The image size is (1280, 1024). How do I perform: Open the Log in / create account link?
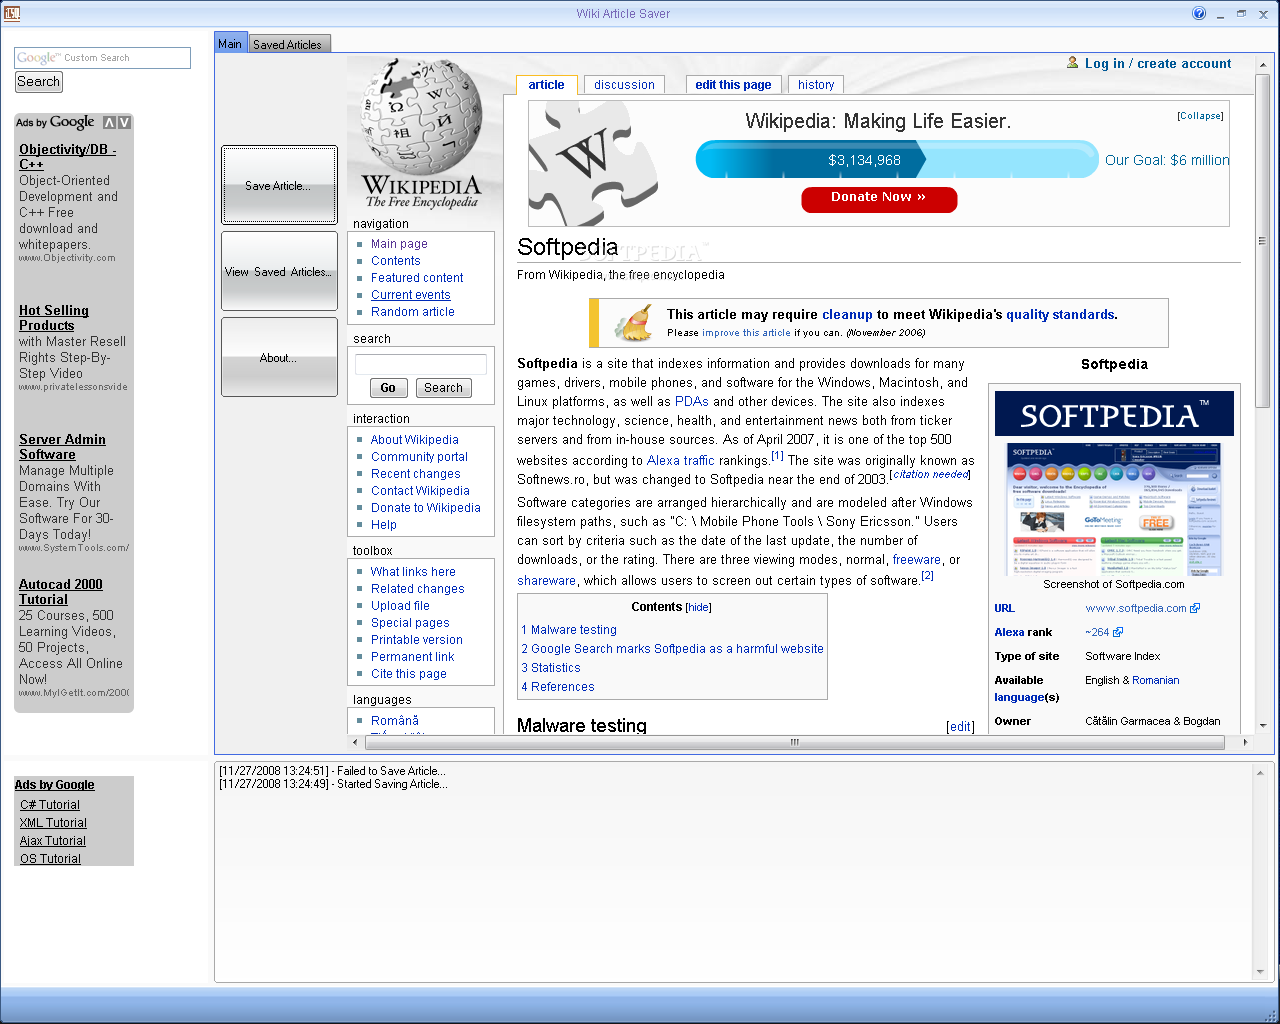click(x=1158, y=63)
